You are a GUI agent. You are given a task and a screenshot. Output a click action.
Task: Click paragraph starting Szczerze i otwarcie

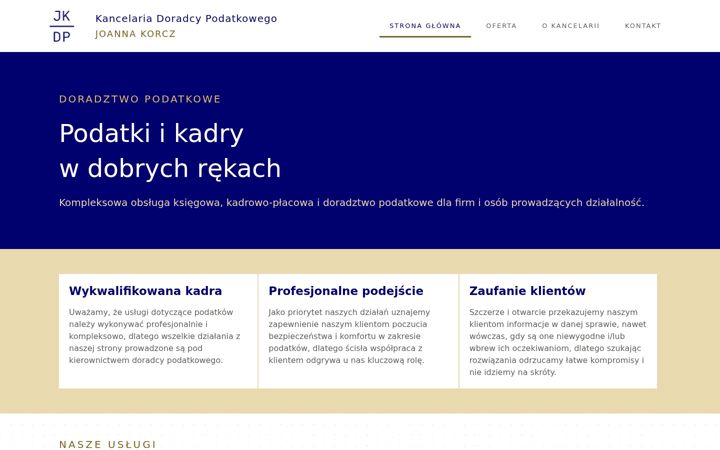click(x=557, y=342)
